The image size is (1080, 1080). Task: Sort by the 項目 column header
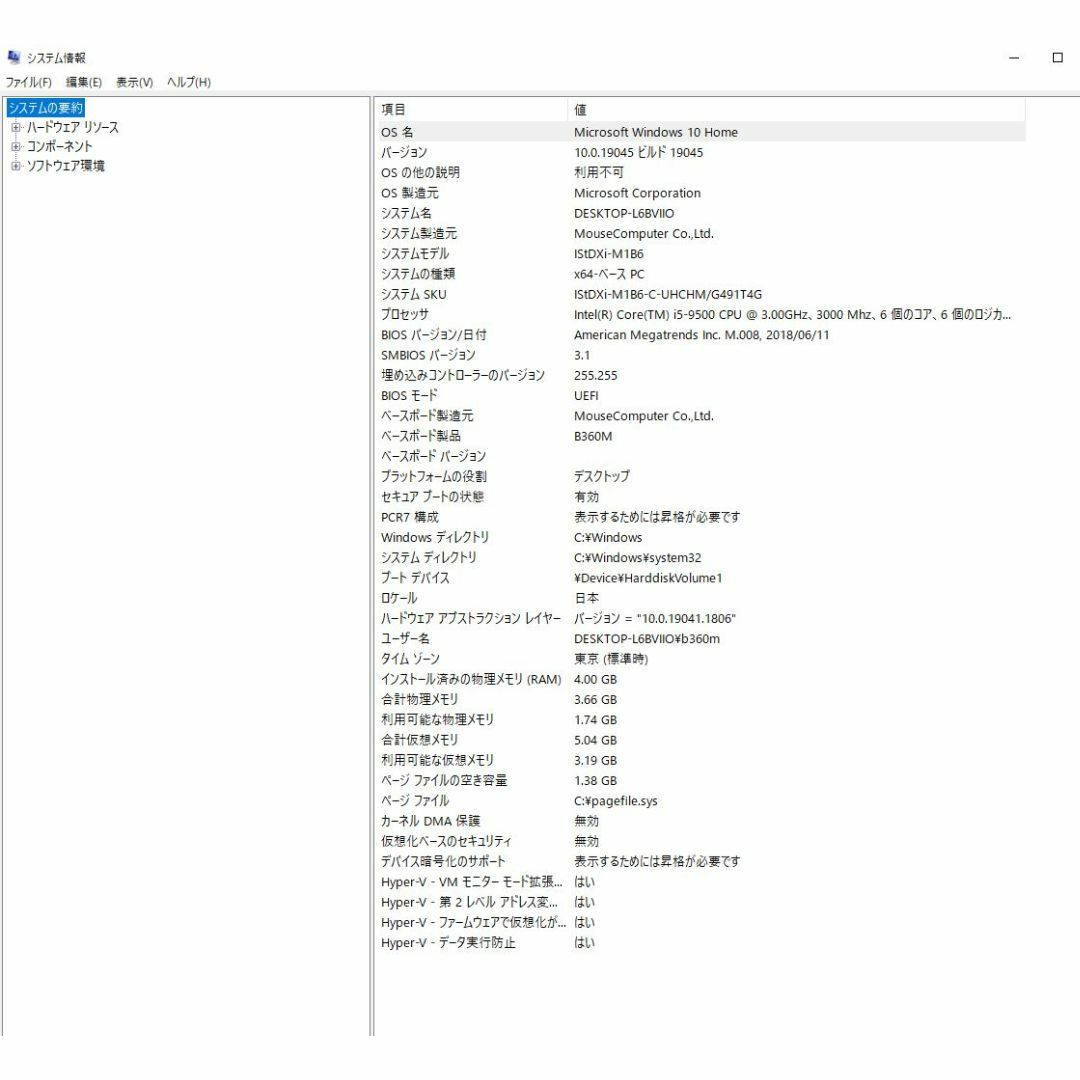tap(472, 110)
